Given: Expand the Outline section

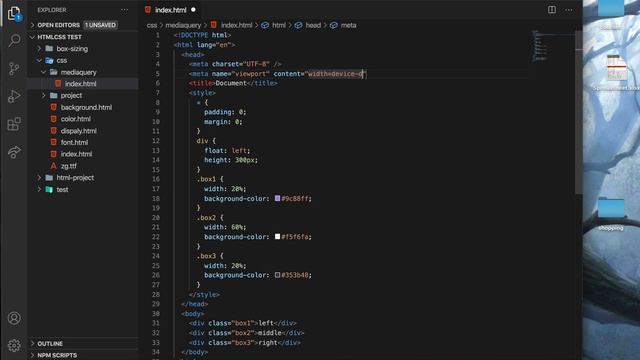Looking at the screenshot, I should tap(83, 344).
